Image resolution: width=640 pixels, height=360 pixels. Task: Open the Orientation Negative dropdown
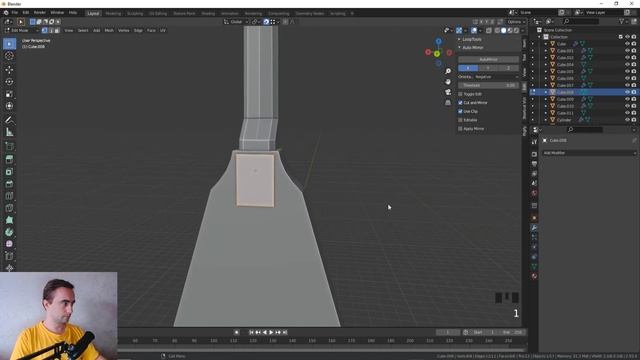[496, 77]
